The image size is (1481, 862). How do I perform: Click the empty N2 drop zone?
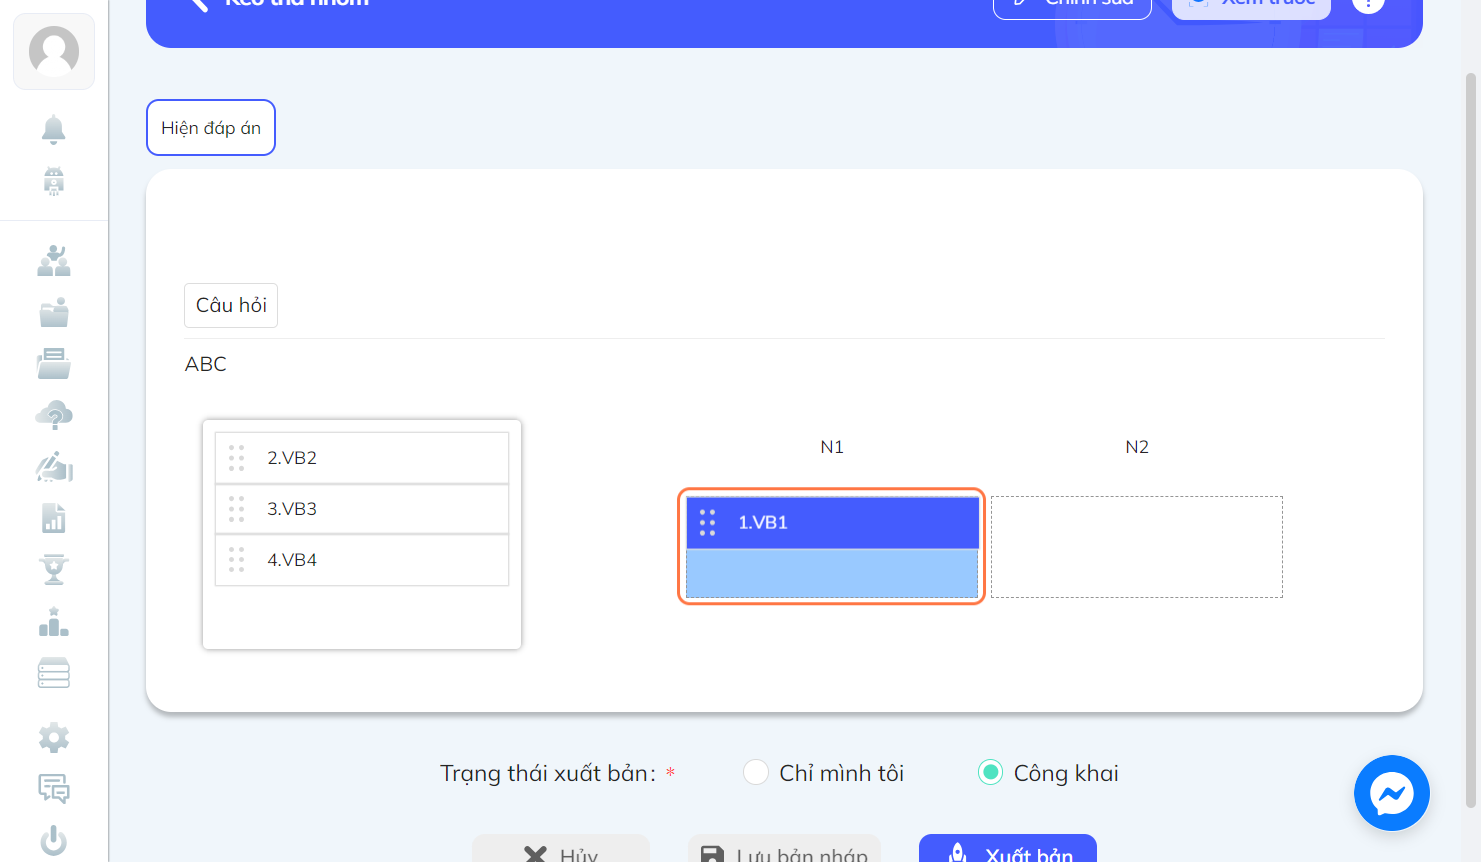(1137, 547)
